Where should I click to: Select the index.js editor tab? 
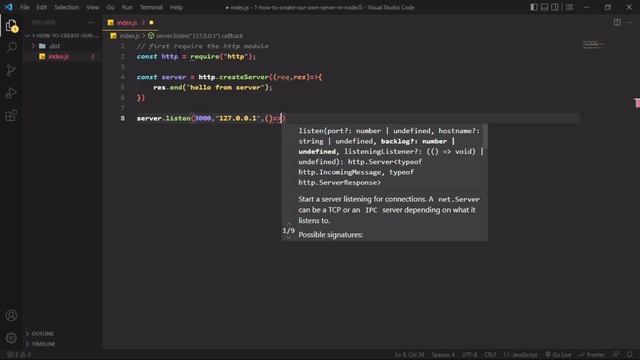[x=130, y=22]
